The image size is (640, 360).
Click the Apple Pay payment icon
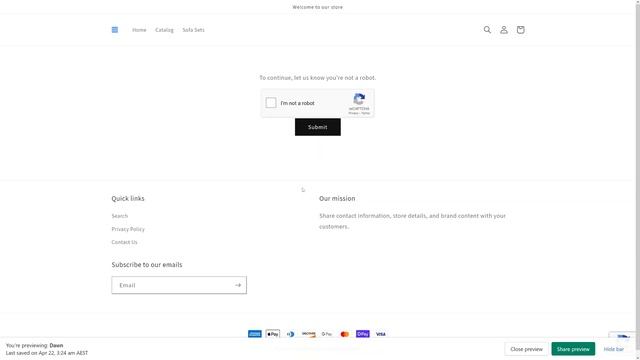pos(273,334)
